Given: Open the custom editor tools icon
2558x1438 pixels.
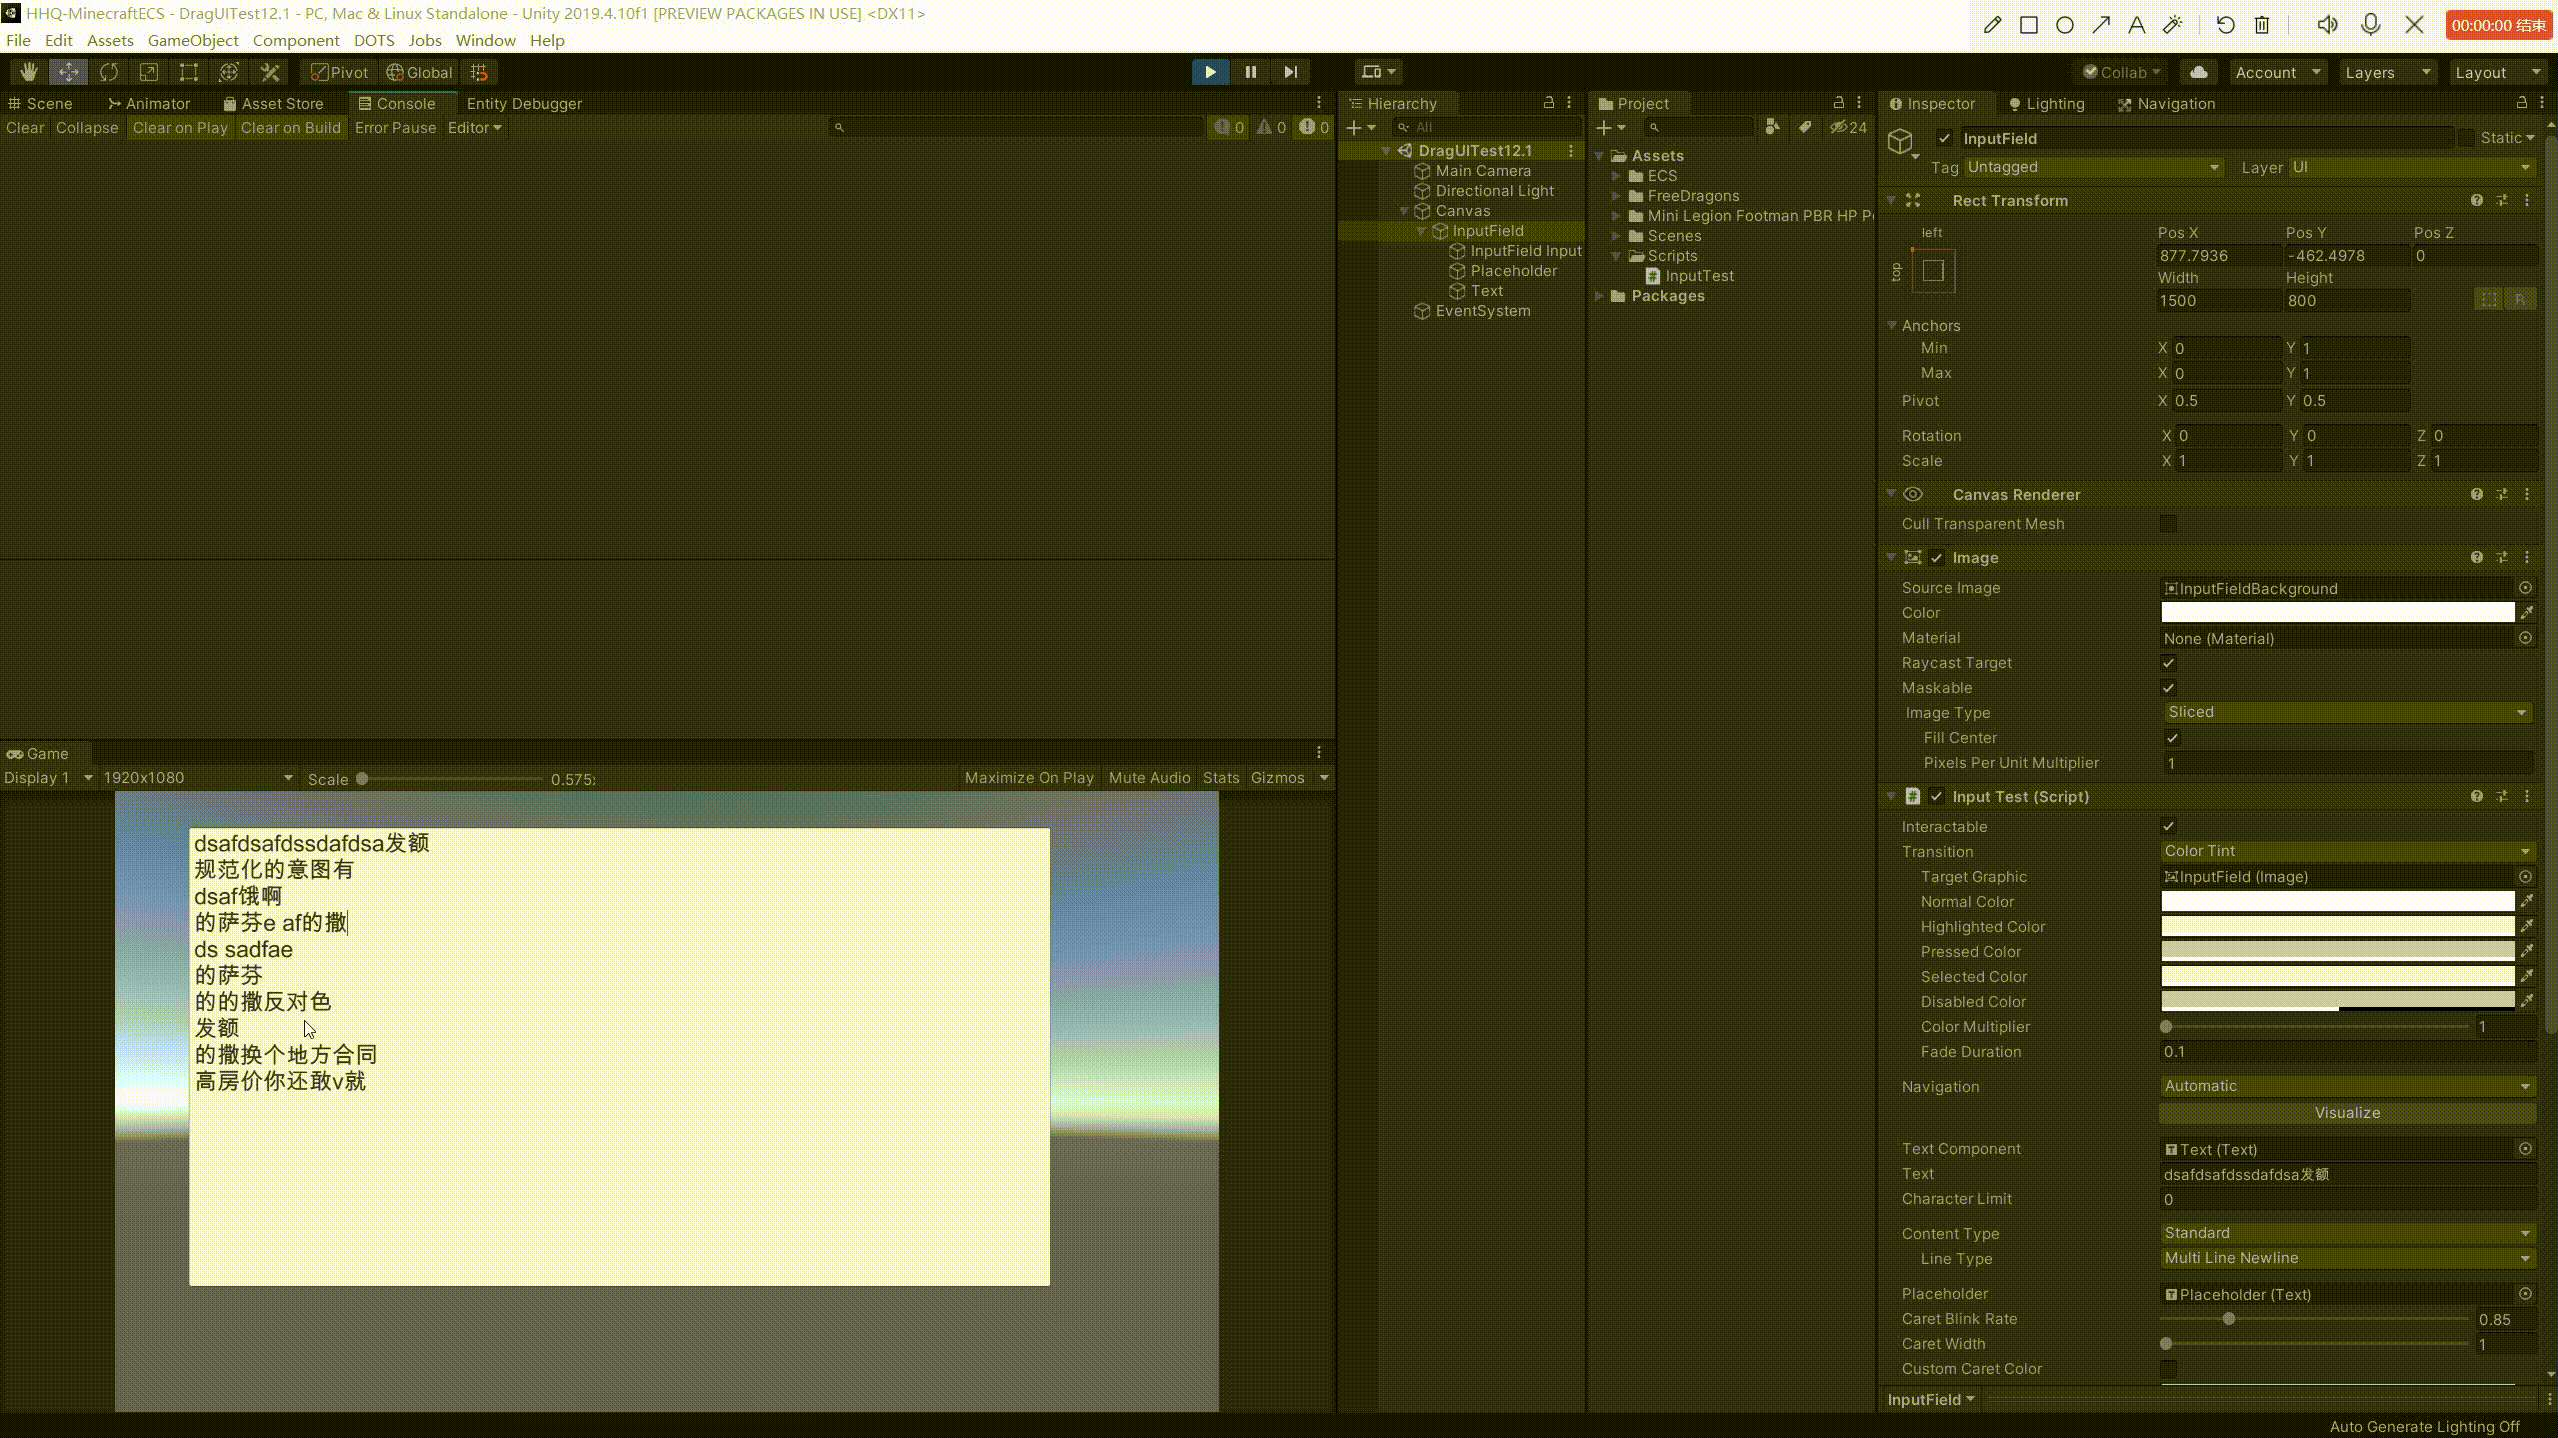Looking at the screenshot, I should tap(269, 72).
